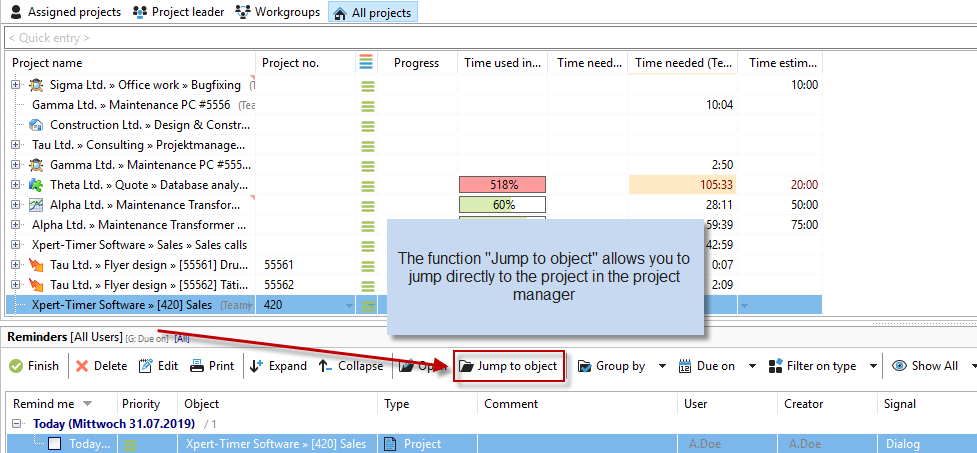
Task: Click the Edit reminder icon
Action: (x=145, y=366)
